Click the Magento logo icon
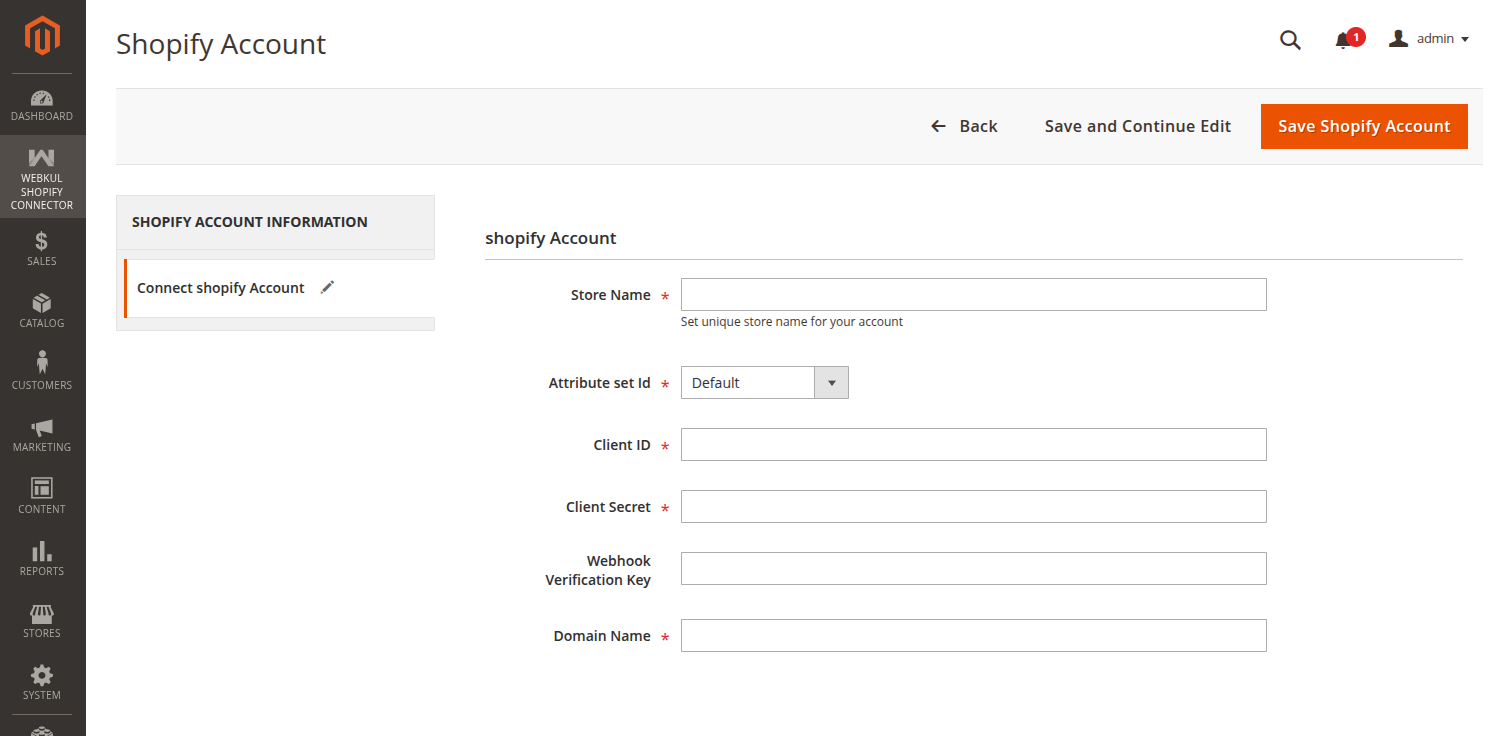Viewport: 1511px width, 736px height. 42,37
